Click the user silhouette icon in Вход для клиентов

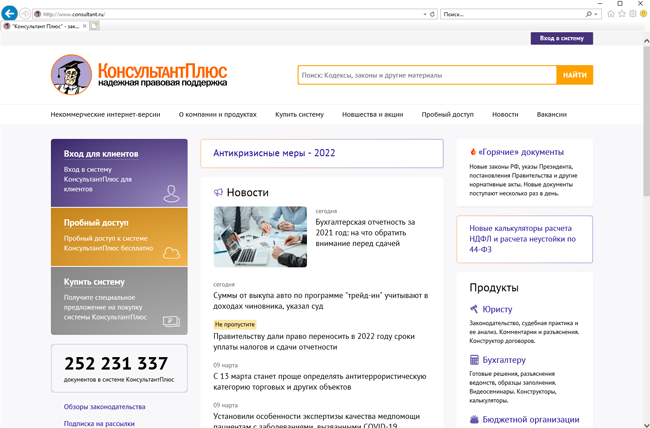[171, 193]
